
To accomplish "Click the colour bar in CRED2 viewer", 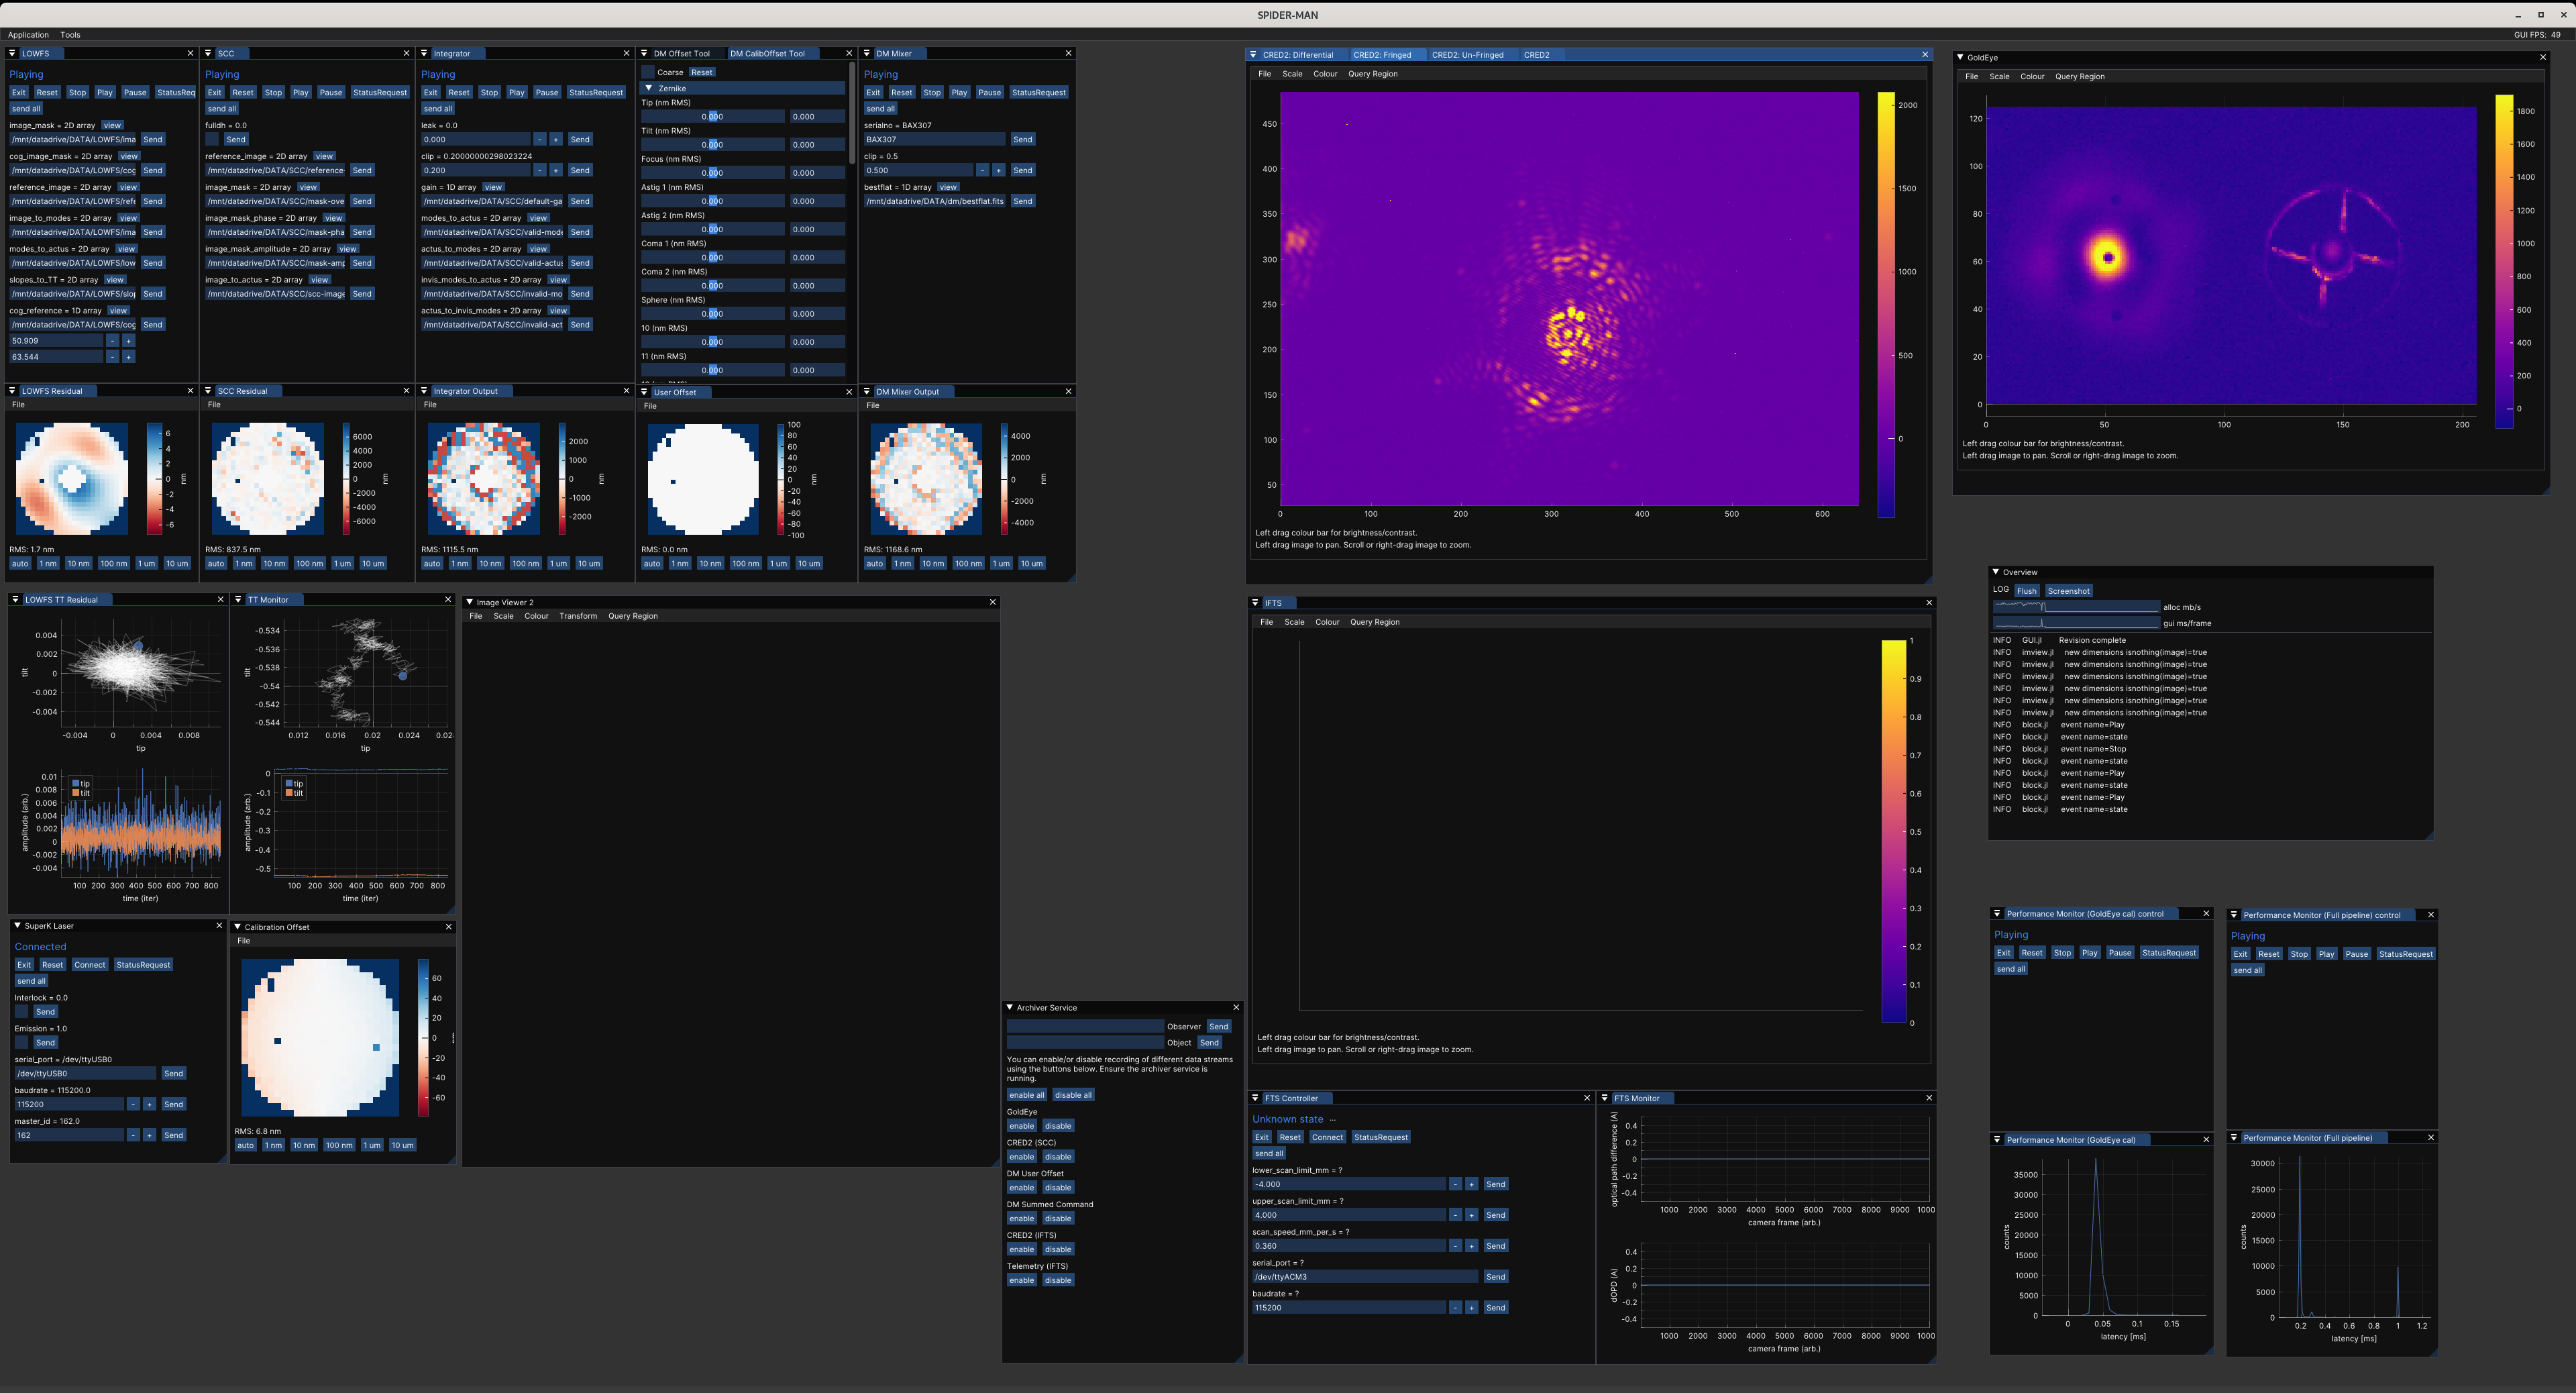I will click(1886, 305).
